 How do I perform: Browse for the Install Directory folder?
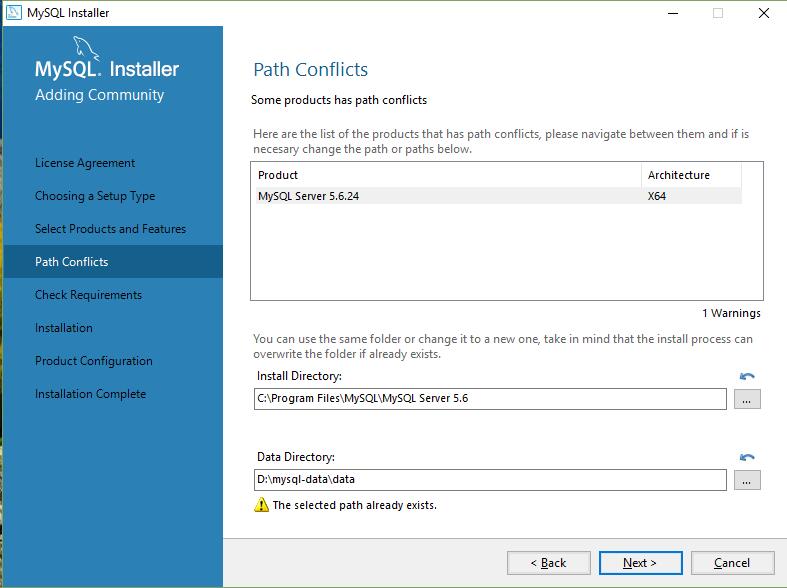pyautogui.click(x=746, y=399)
